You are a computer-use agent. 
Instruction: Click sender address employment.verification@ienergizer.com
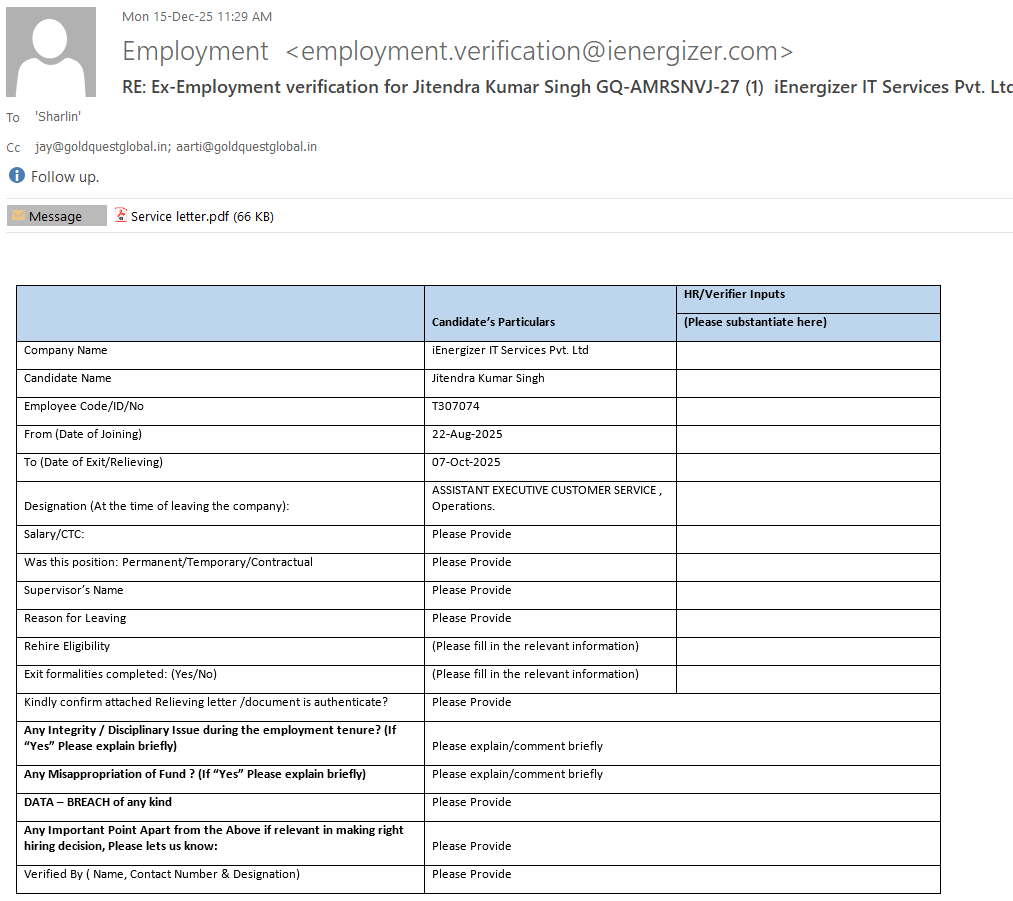click(x=539, y=51)
